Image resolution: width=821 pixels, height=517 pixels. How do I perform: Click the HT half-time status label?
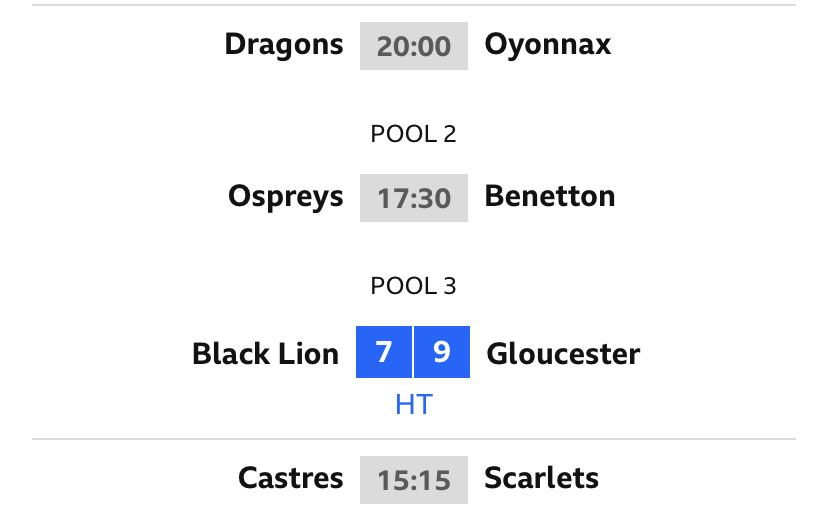pos(414,404)
